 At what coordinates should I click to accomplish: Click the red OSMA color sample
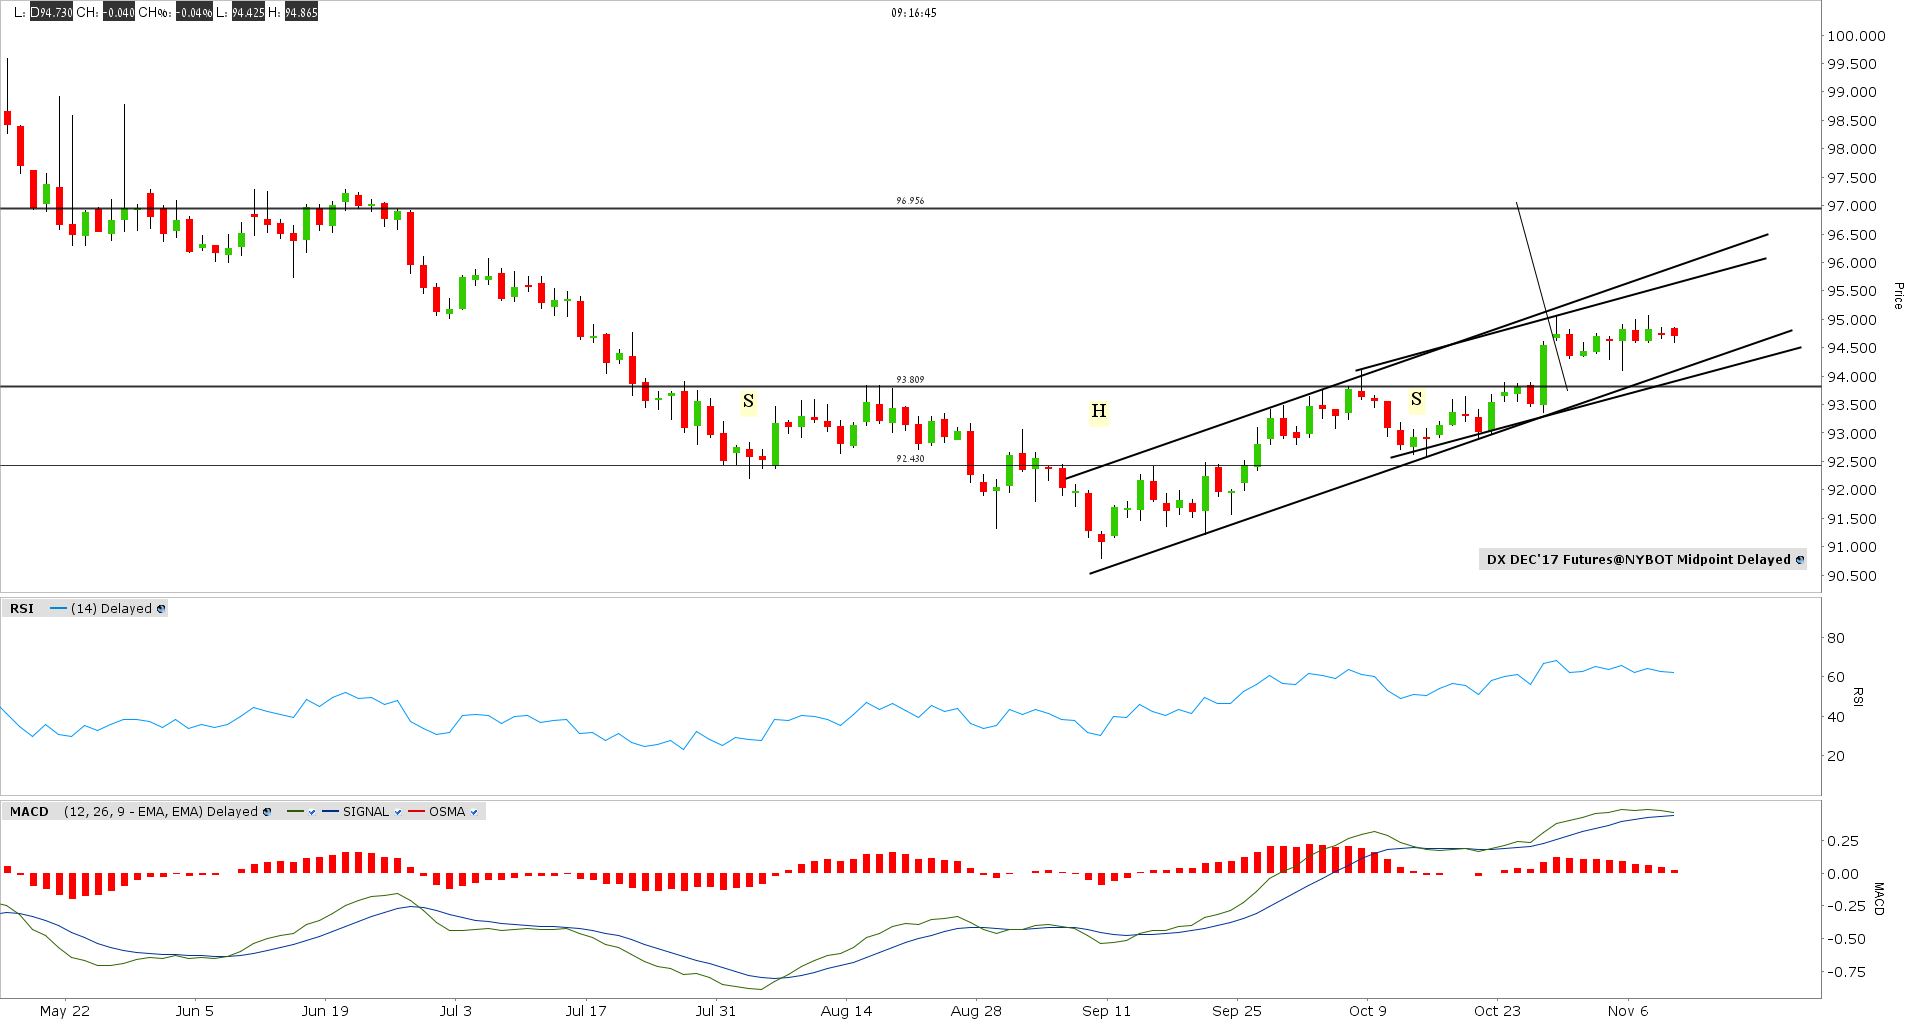click(416, 812)
